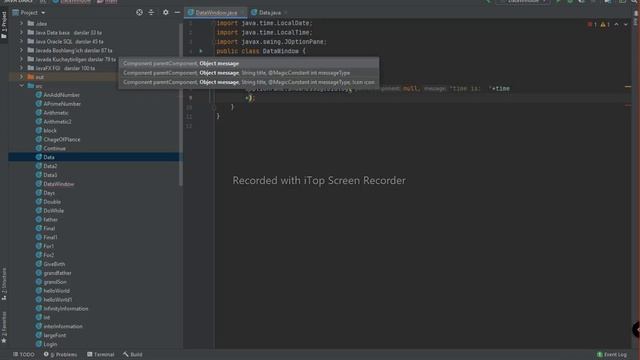640x360 pixels.
Task: Select the InfinityInformation class file
Action: (x=62, y=309)
